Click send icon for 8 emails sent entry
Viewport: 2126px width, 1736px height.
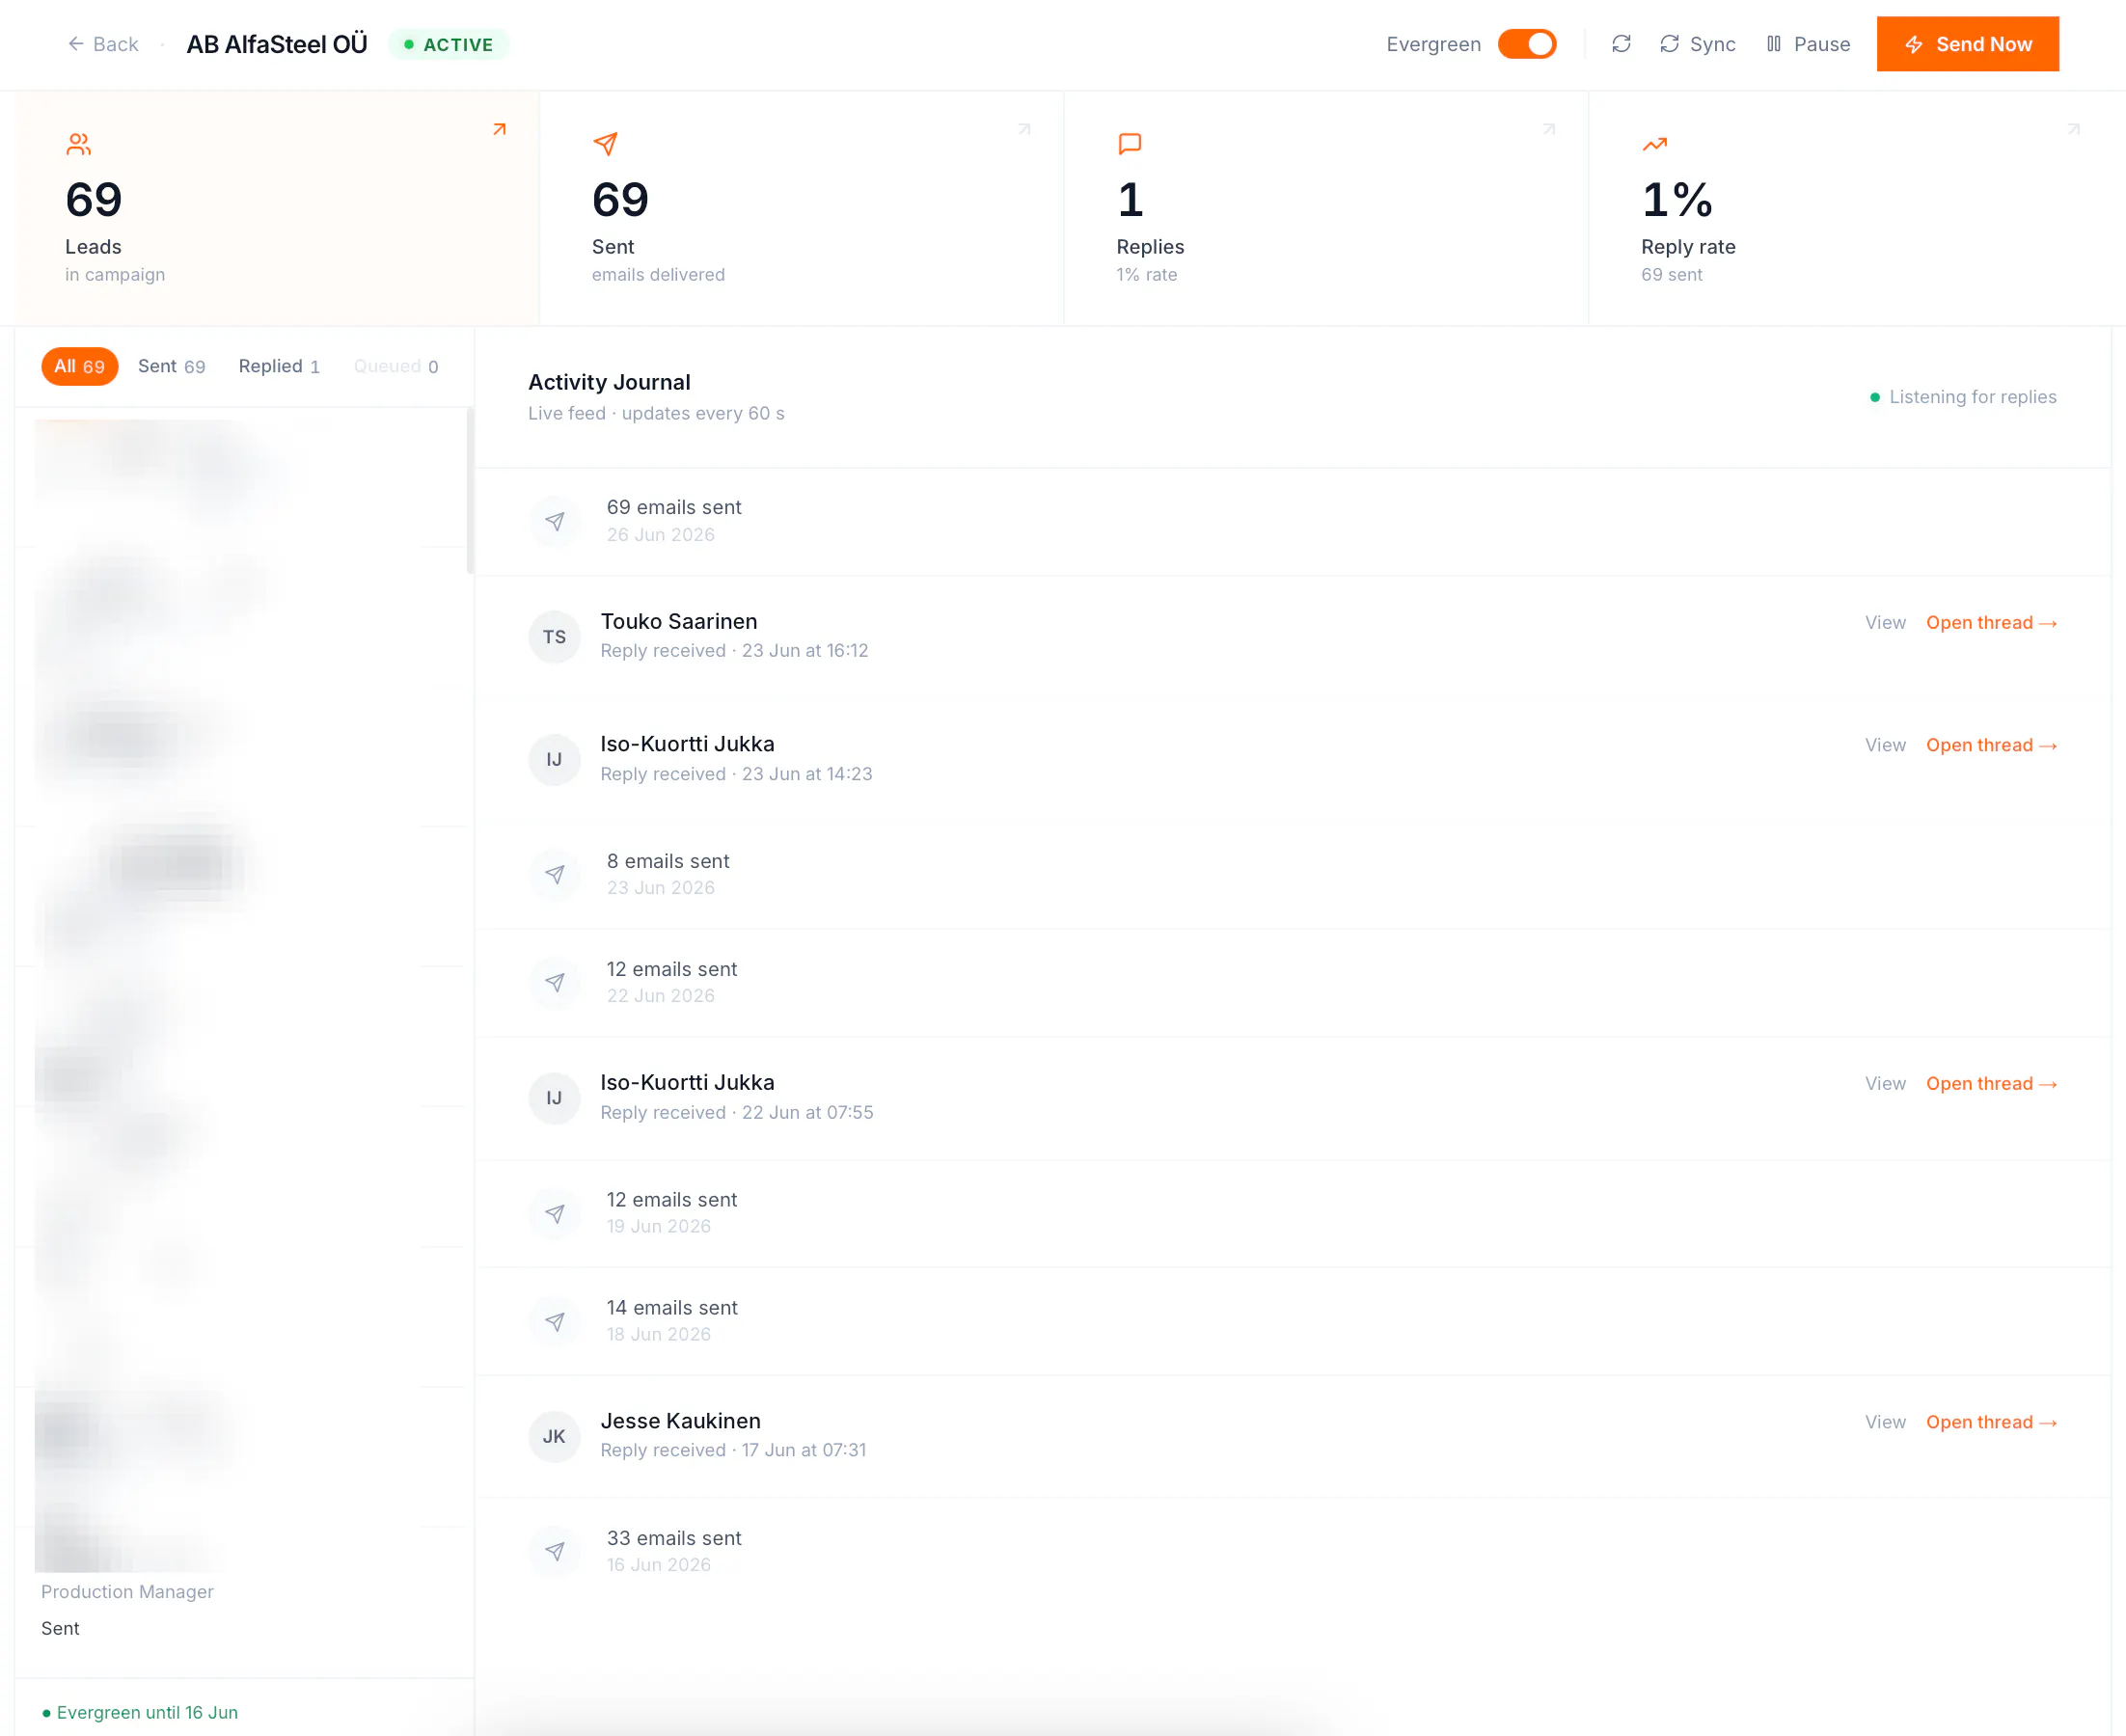point(555,875)
